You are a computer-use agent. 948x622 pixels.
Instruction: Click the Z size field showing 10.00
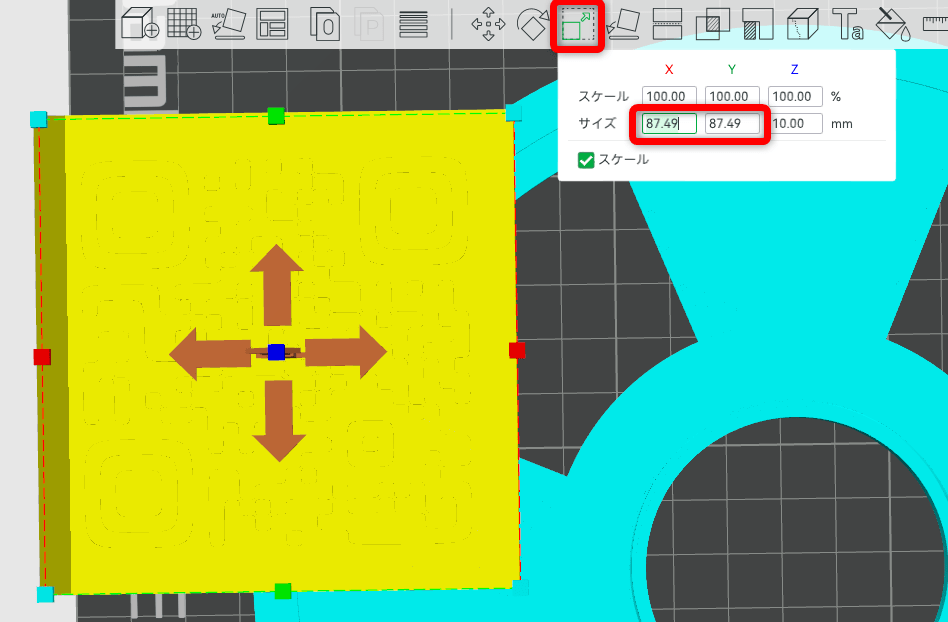795,123
